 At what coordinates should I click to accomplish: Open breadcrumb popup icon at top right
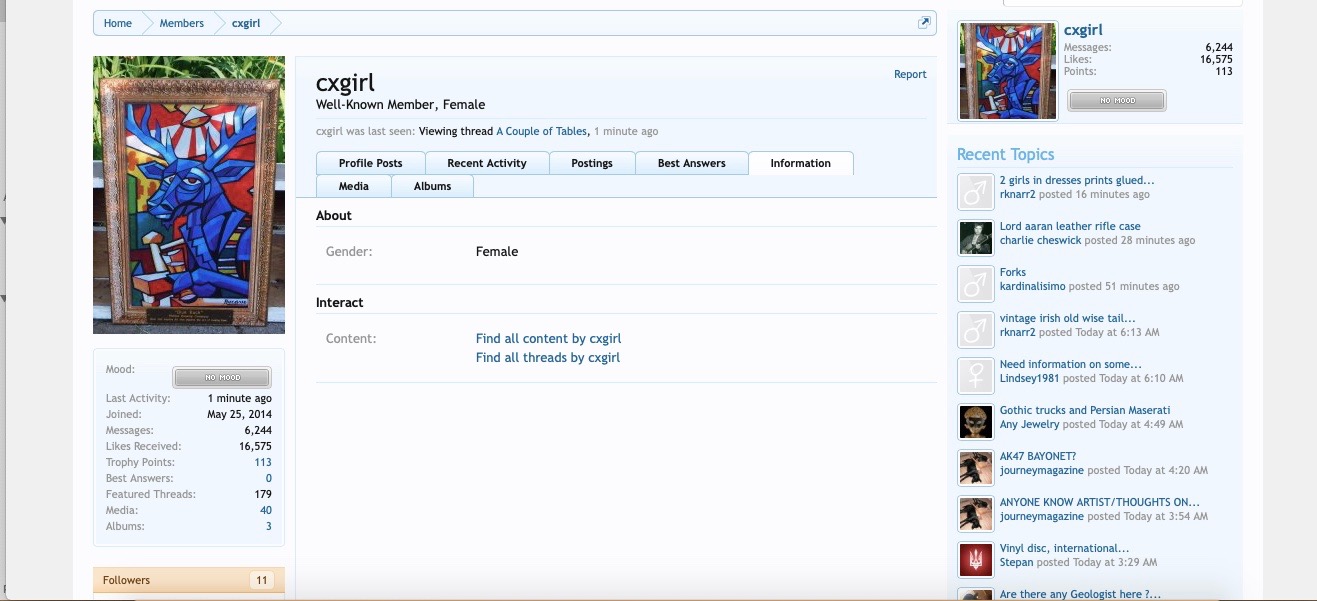(x=924, y=23)
